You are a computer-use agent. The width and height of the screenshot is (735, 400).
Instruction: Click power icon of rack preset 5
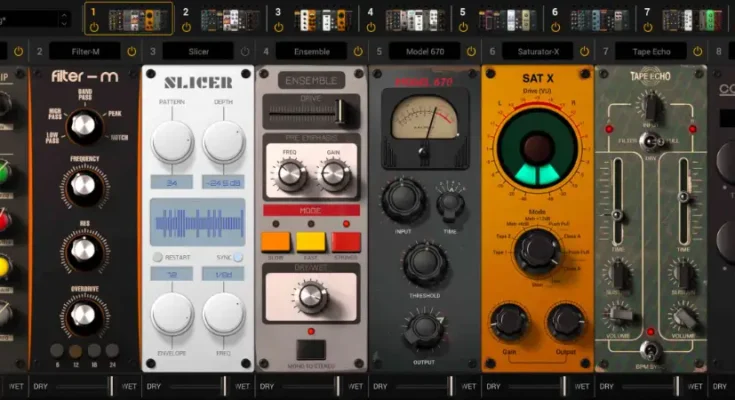point(462,27)
